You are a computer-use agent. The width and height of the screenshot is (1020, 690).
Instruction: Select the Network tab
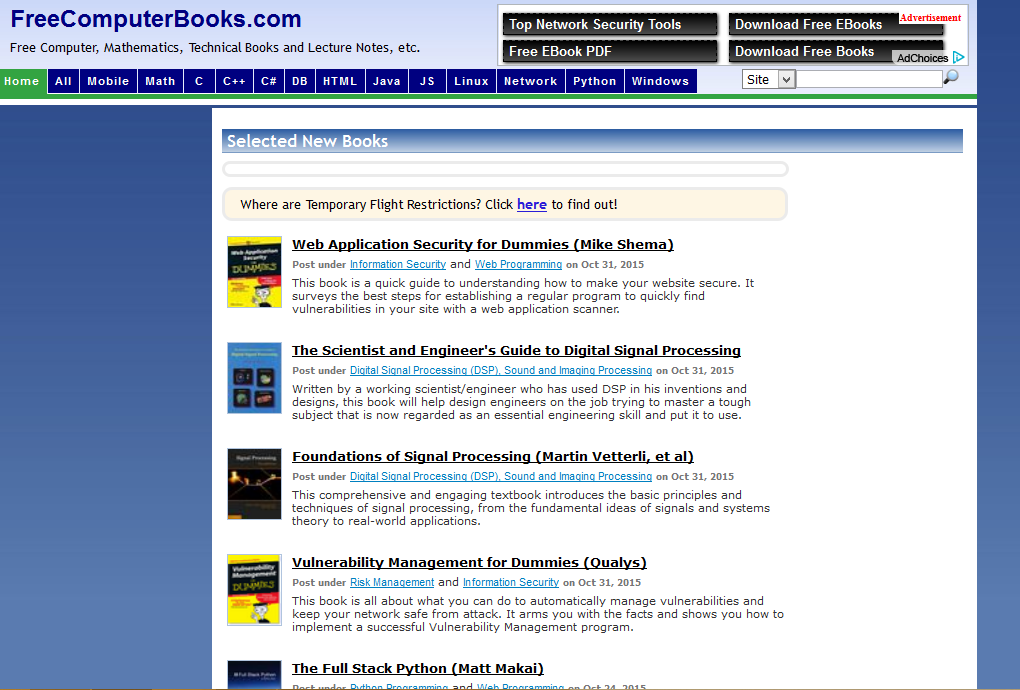(530, 81)
